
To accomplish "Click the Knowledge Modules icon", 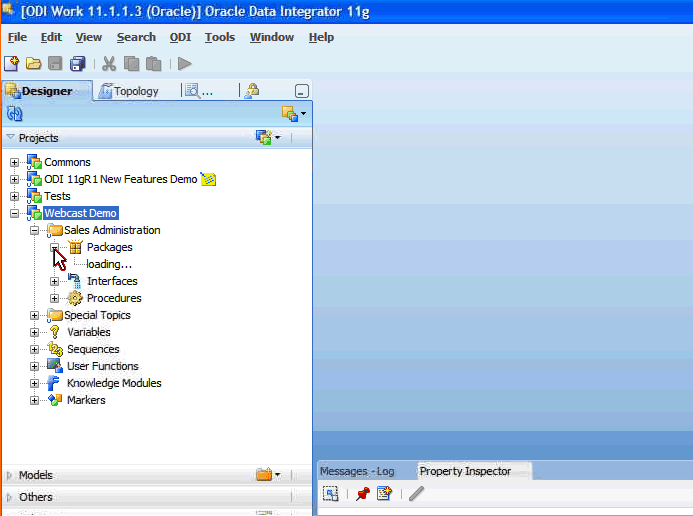I will click(x=53, y=383).
